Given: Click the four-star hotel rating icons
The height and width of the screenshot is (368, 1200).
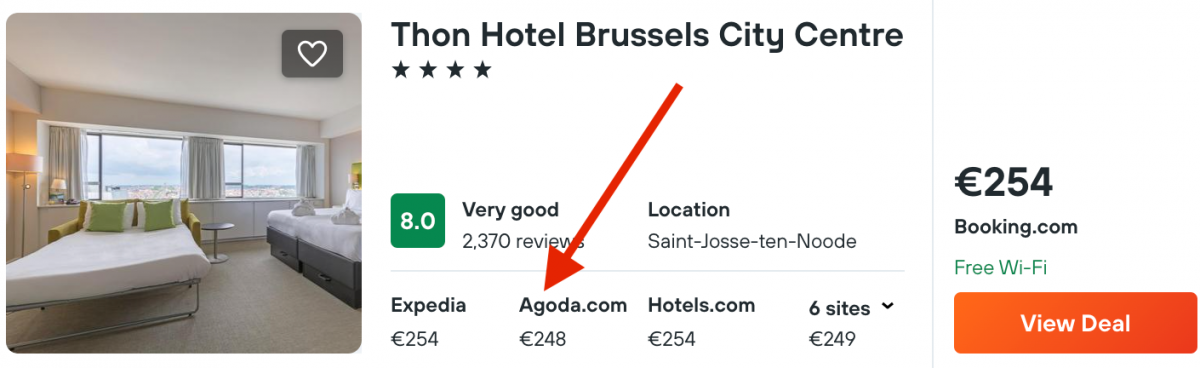Looking at the screenshot, I should 441,70.
